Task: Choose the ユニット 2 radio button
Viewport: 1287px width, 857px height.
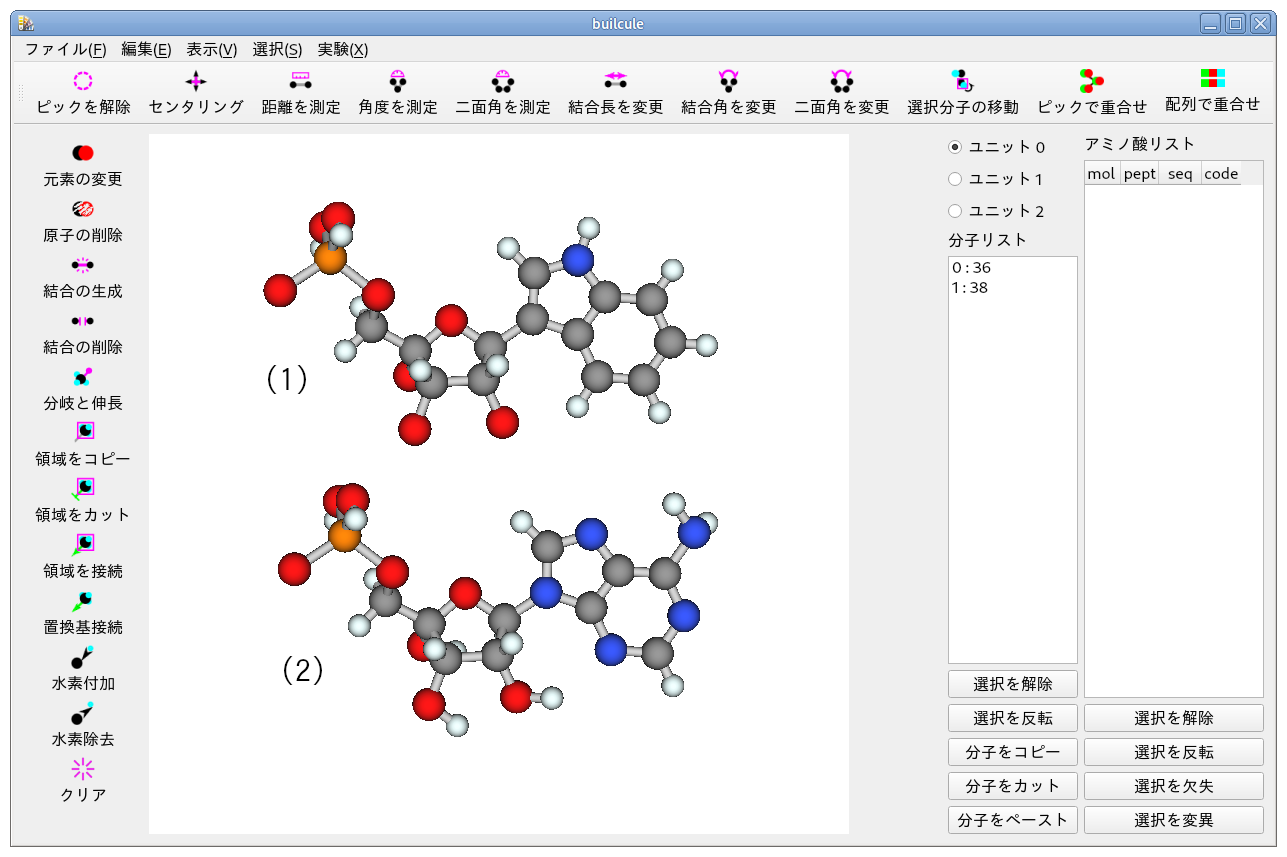Action: [x=955, y=211]
